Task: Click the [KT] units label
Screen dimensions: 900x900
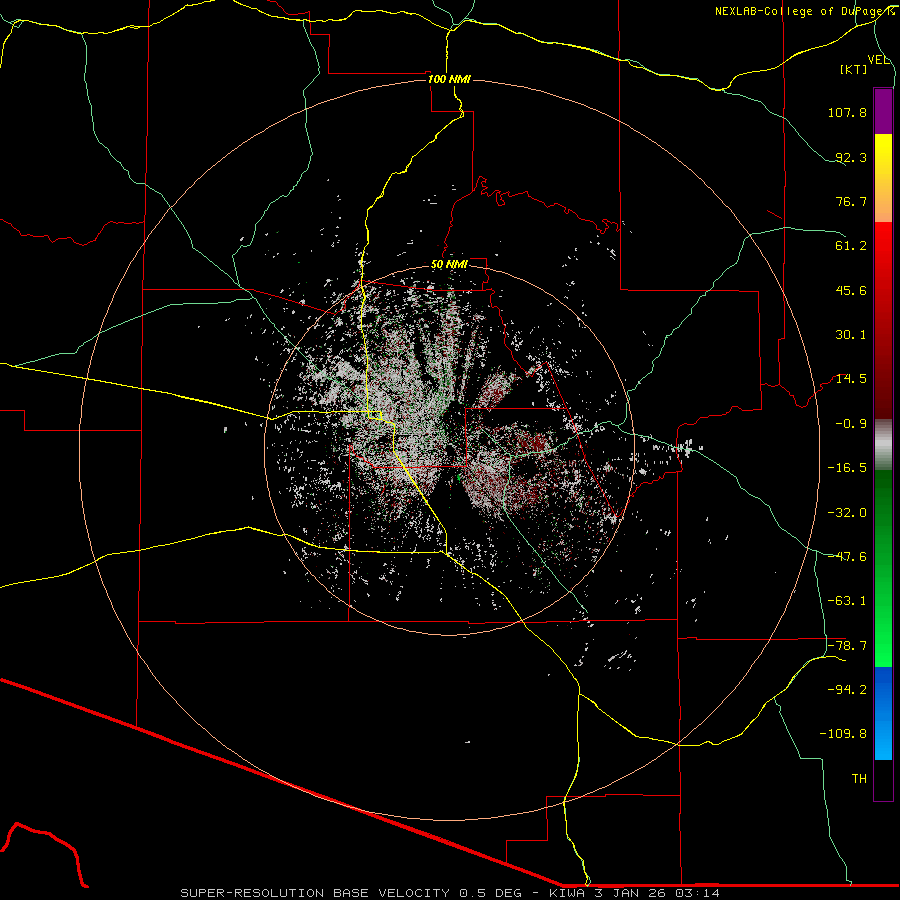Action: (854, 69)
